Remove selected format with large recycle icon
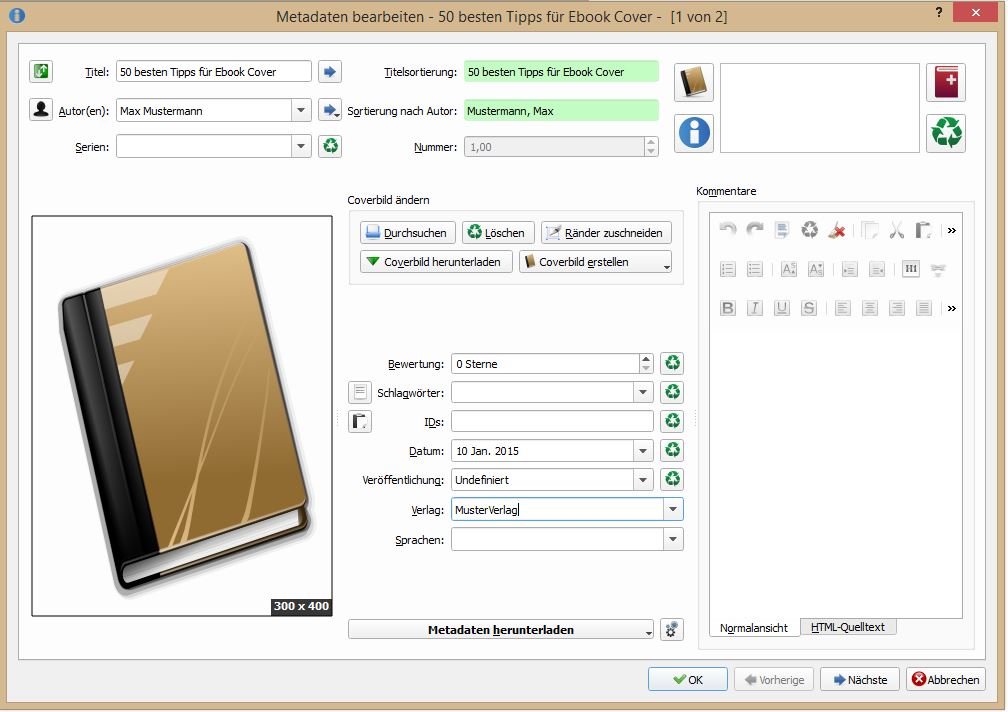This screenshot has width=1008, height=712. pos(946,133)
